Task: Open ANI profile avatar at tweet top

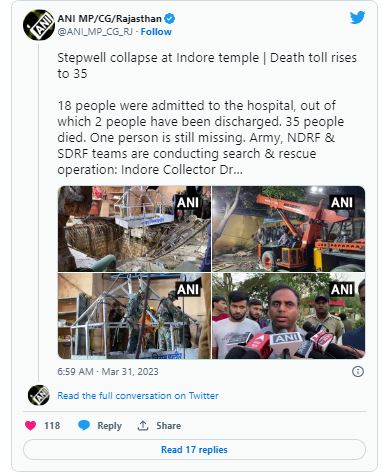Action: [39, 25]
